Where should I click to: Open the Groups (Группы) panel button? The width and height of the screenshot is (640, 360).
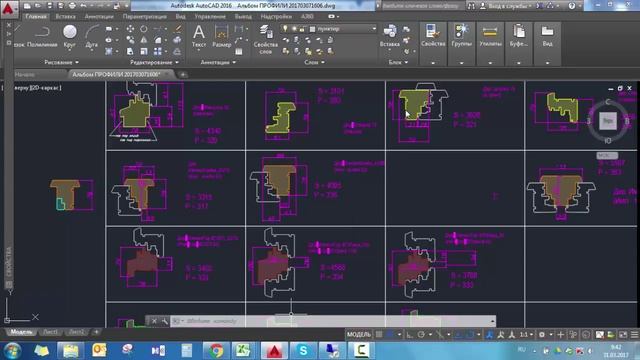point(462,43)
